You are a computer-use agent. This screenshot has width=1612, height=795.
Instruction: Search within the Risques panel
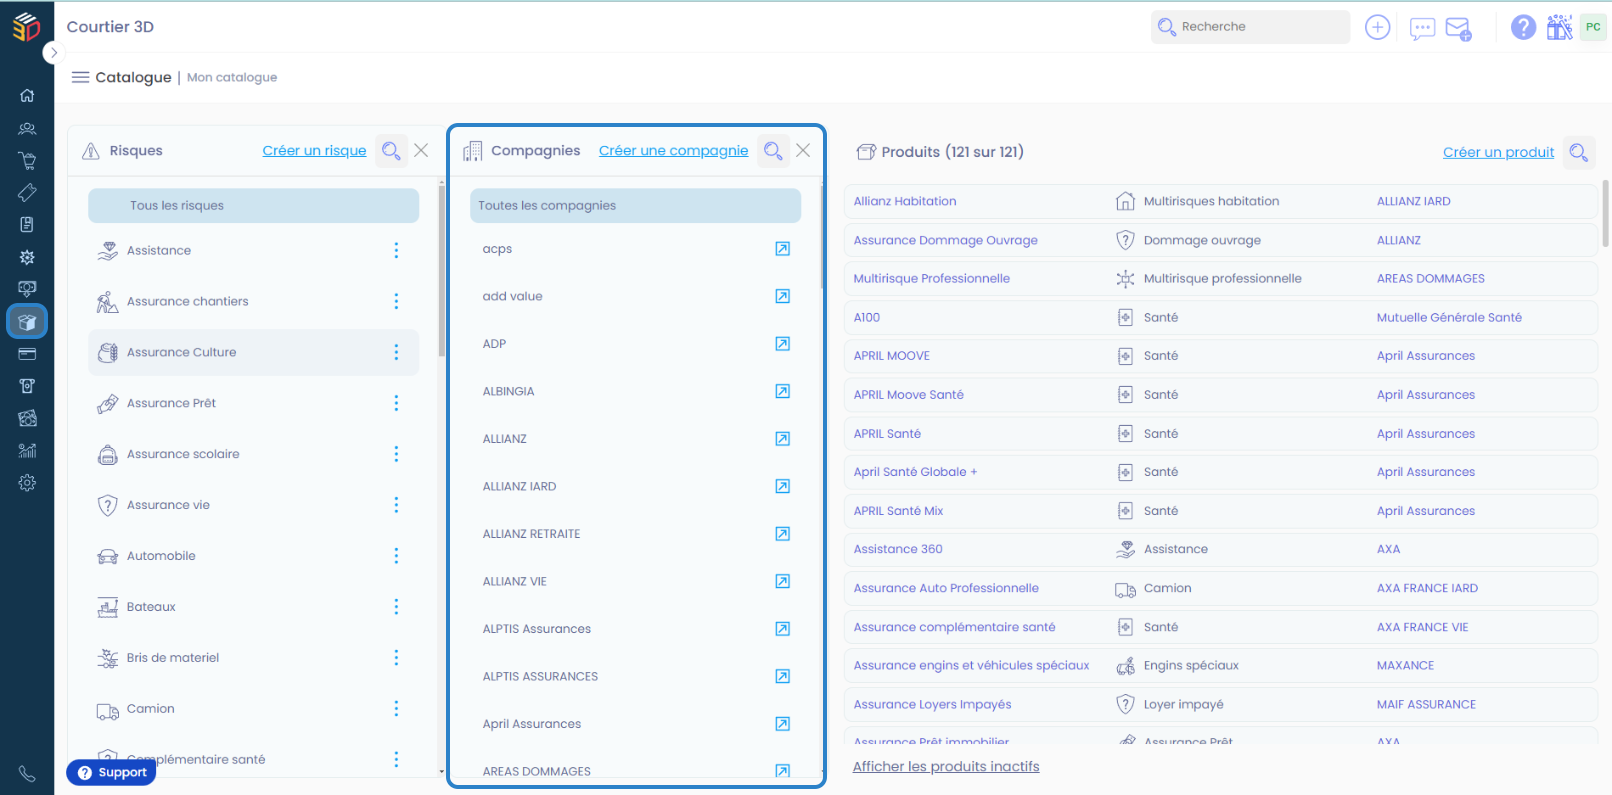tap(391, 151)
